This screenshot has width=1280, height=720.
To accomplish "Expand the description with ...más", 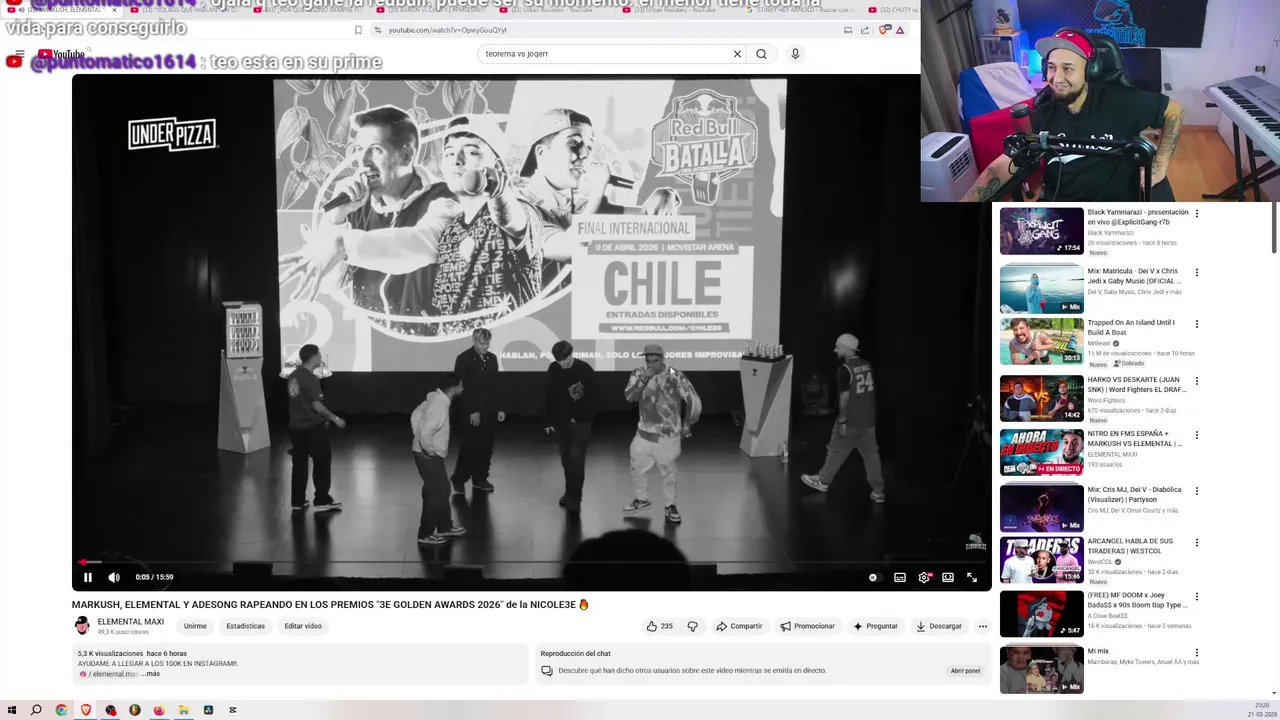I will pyautogui.click(x=149, y=674).
